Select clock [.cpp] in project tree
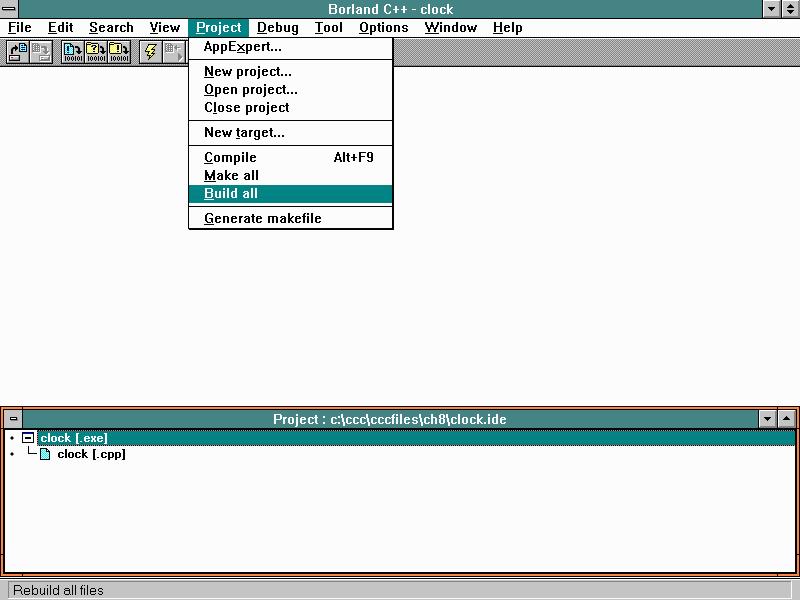The image size is (800, 600). (x=91, y=454)
